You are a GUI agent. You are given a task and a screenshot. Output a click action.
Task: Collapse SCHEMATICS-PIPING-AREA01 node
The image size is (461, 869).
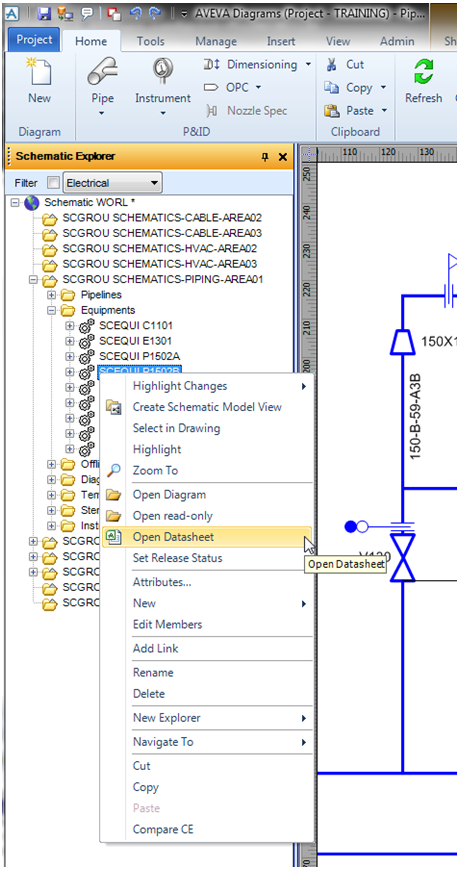(33, 280)
